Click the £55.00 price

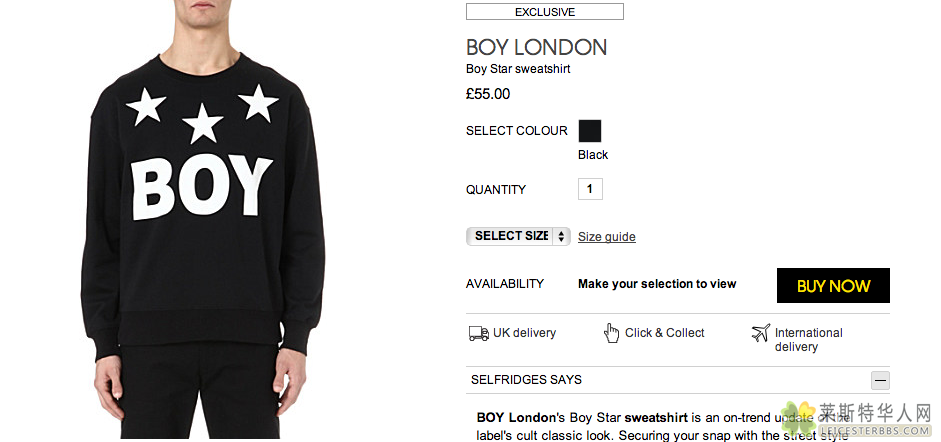click(488, 94)
